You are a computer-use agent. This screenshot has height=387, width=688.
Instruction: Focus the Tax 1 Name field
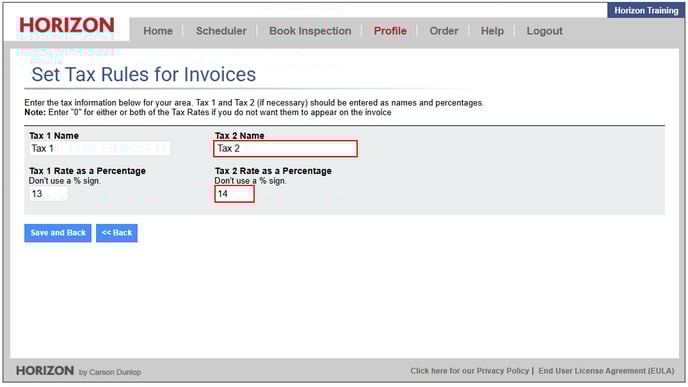100,148
